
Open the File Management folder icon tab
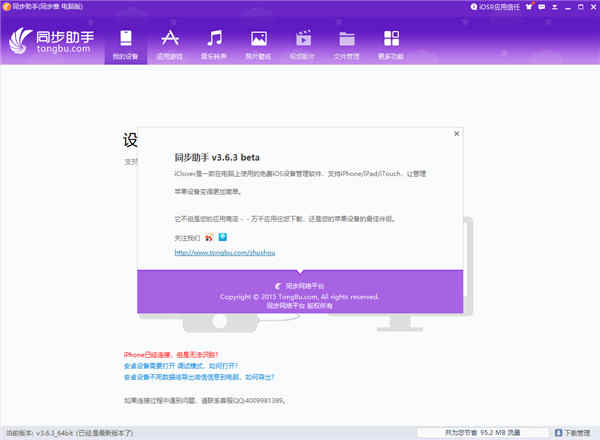tap(347, 45)
